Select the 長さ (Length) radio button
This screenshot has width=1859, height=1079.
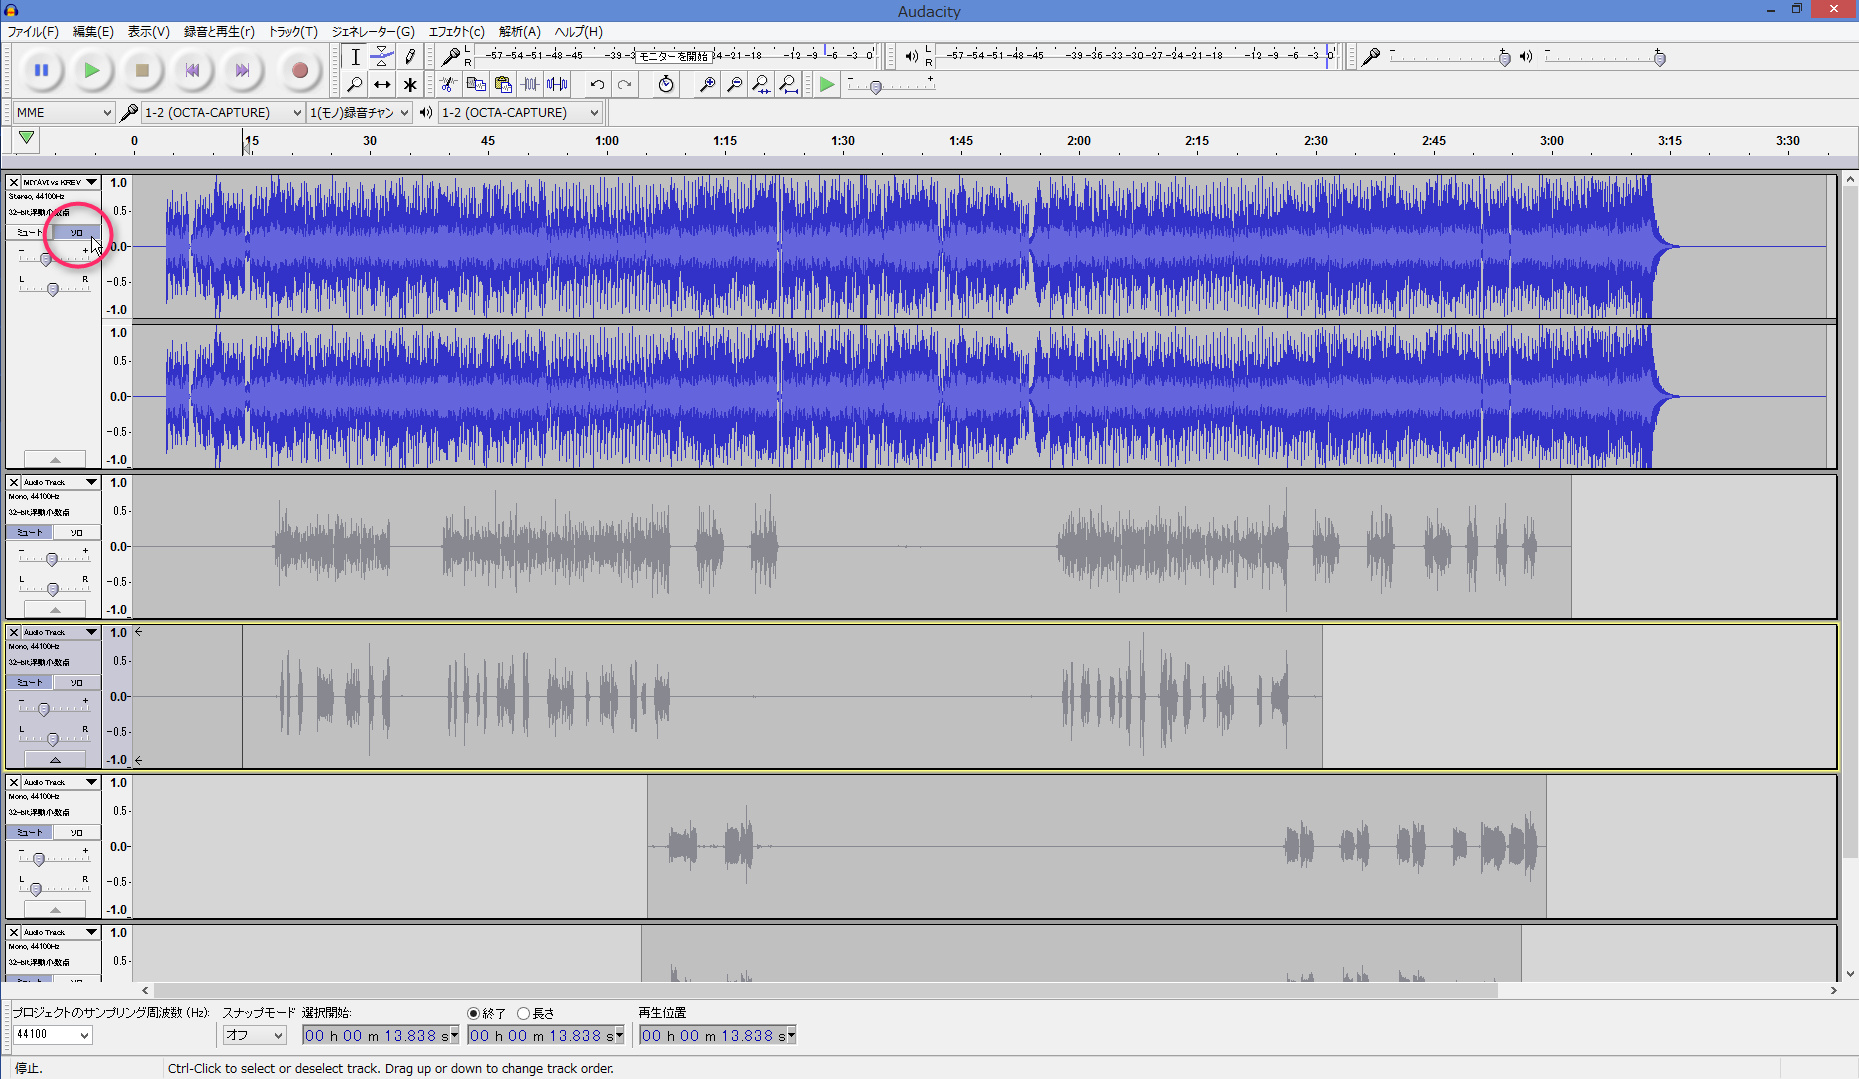coord(523,1013)
